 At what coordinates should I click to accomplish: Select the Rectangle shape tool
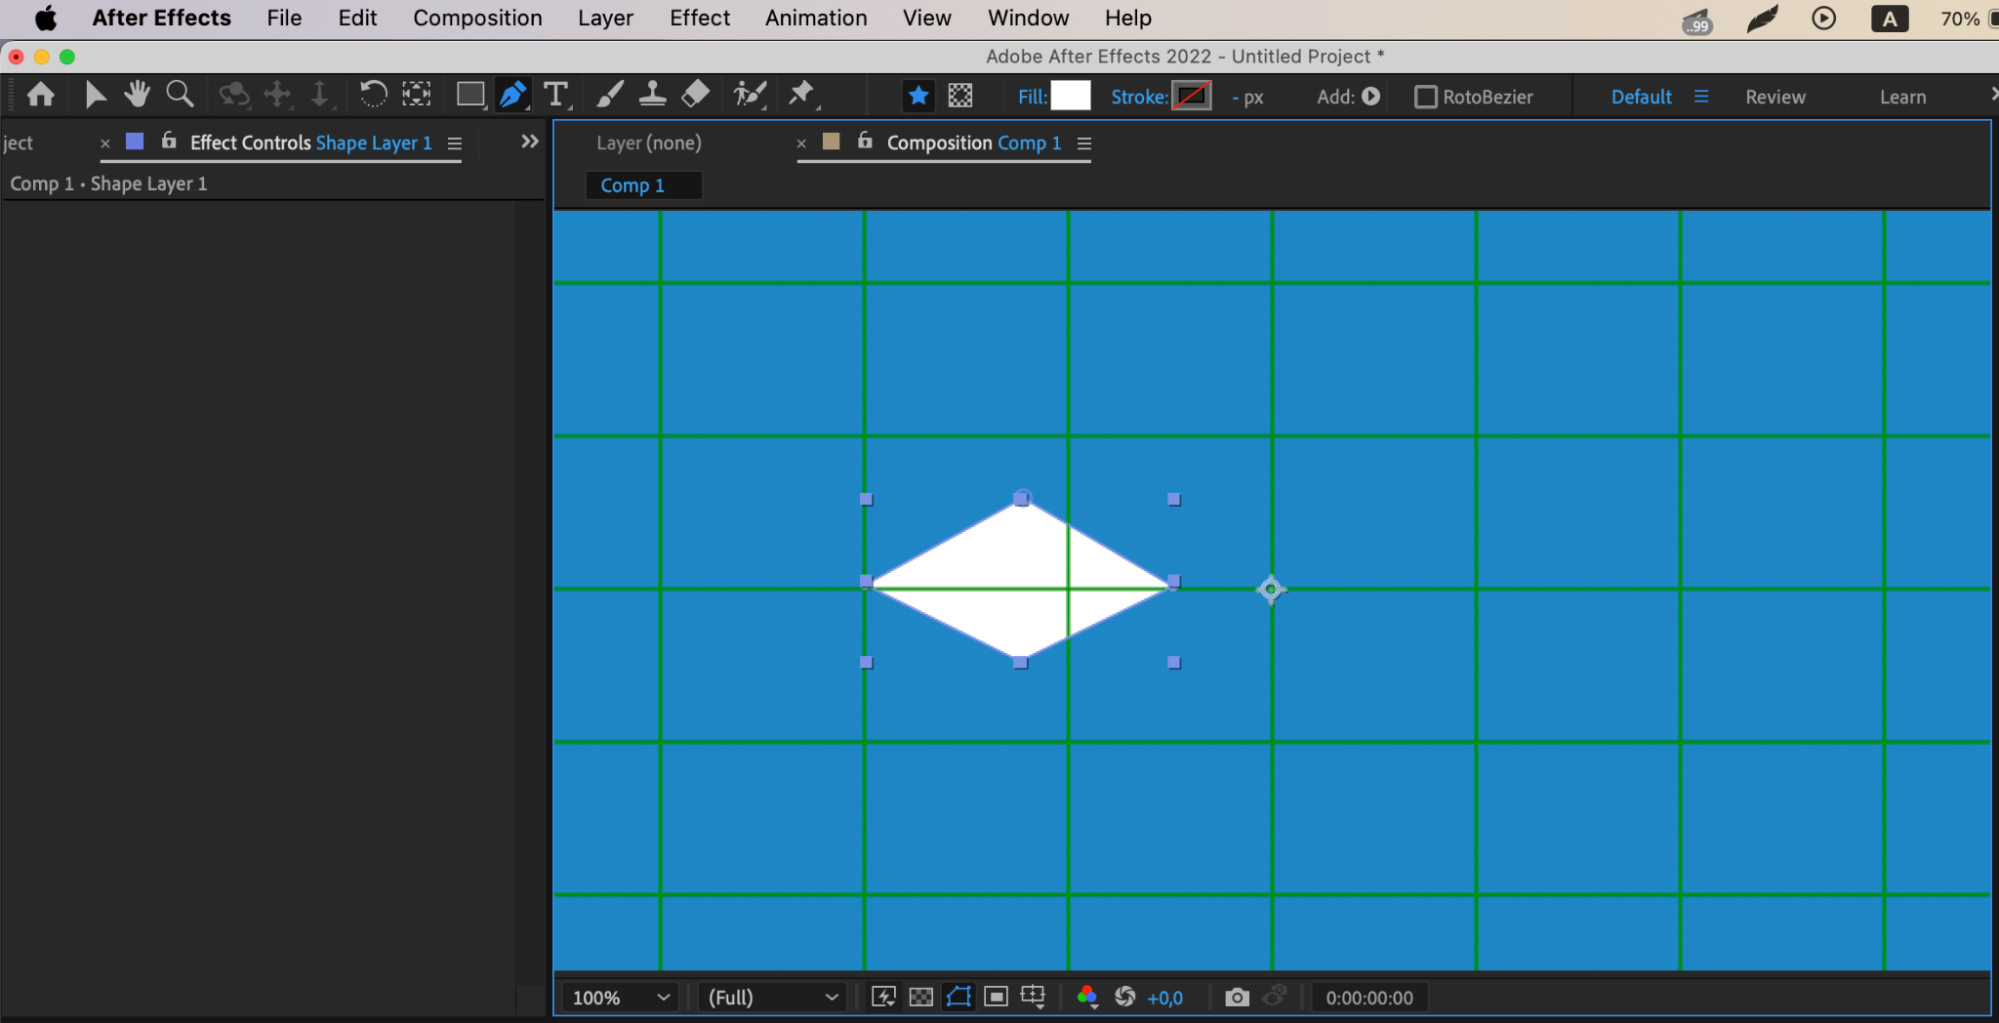(470, 95)
